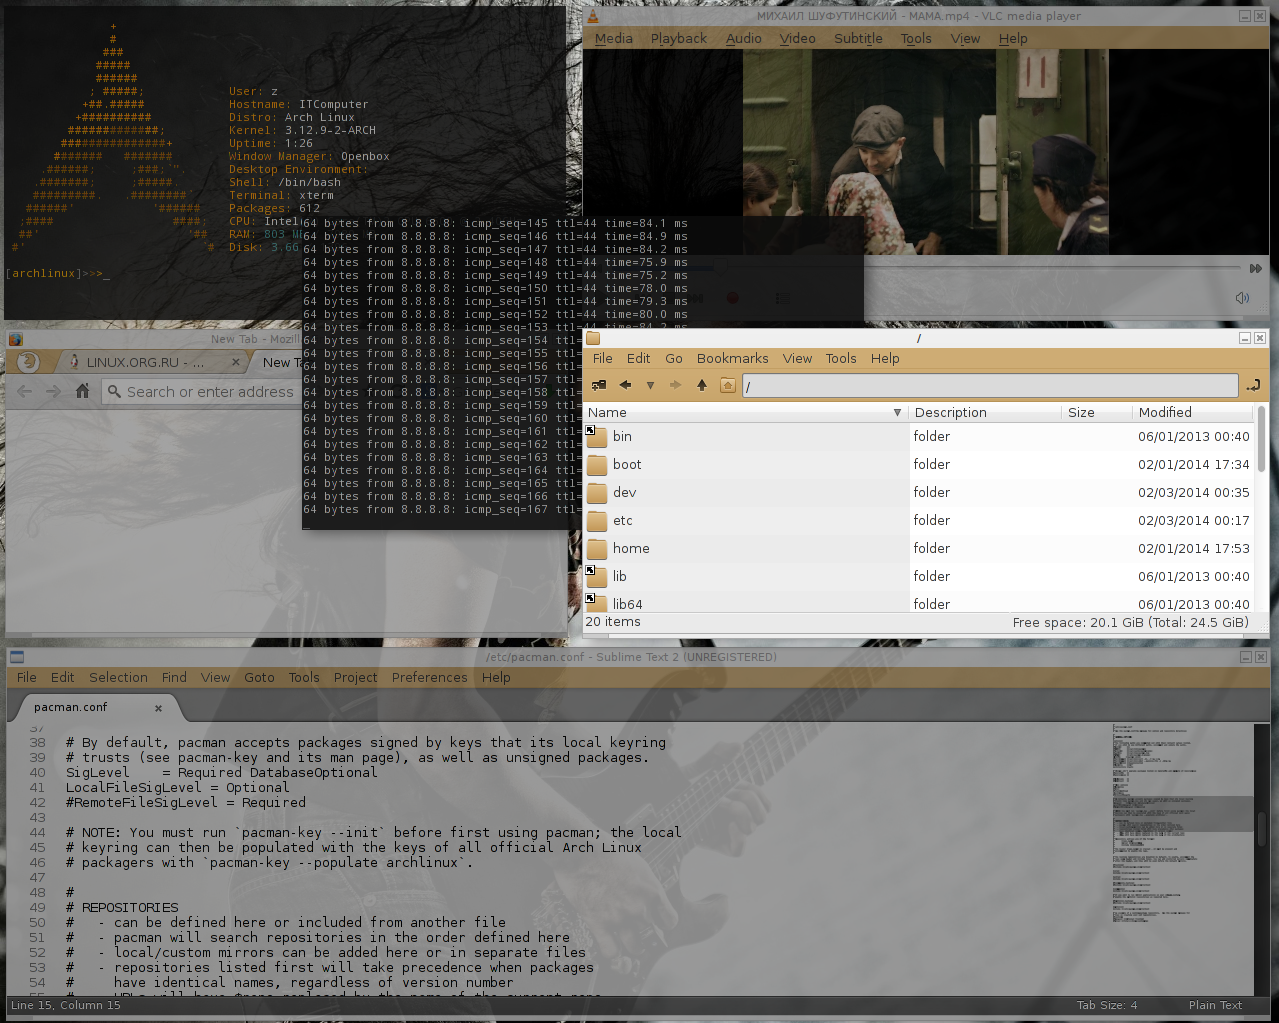Go to home folder in file manager toolbar
This screenshot has width=1279, height=1023.
tap(728, 385)
